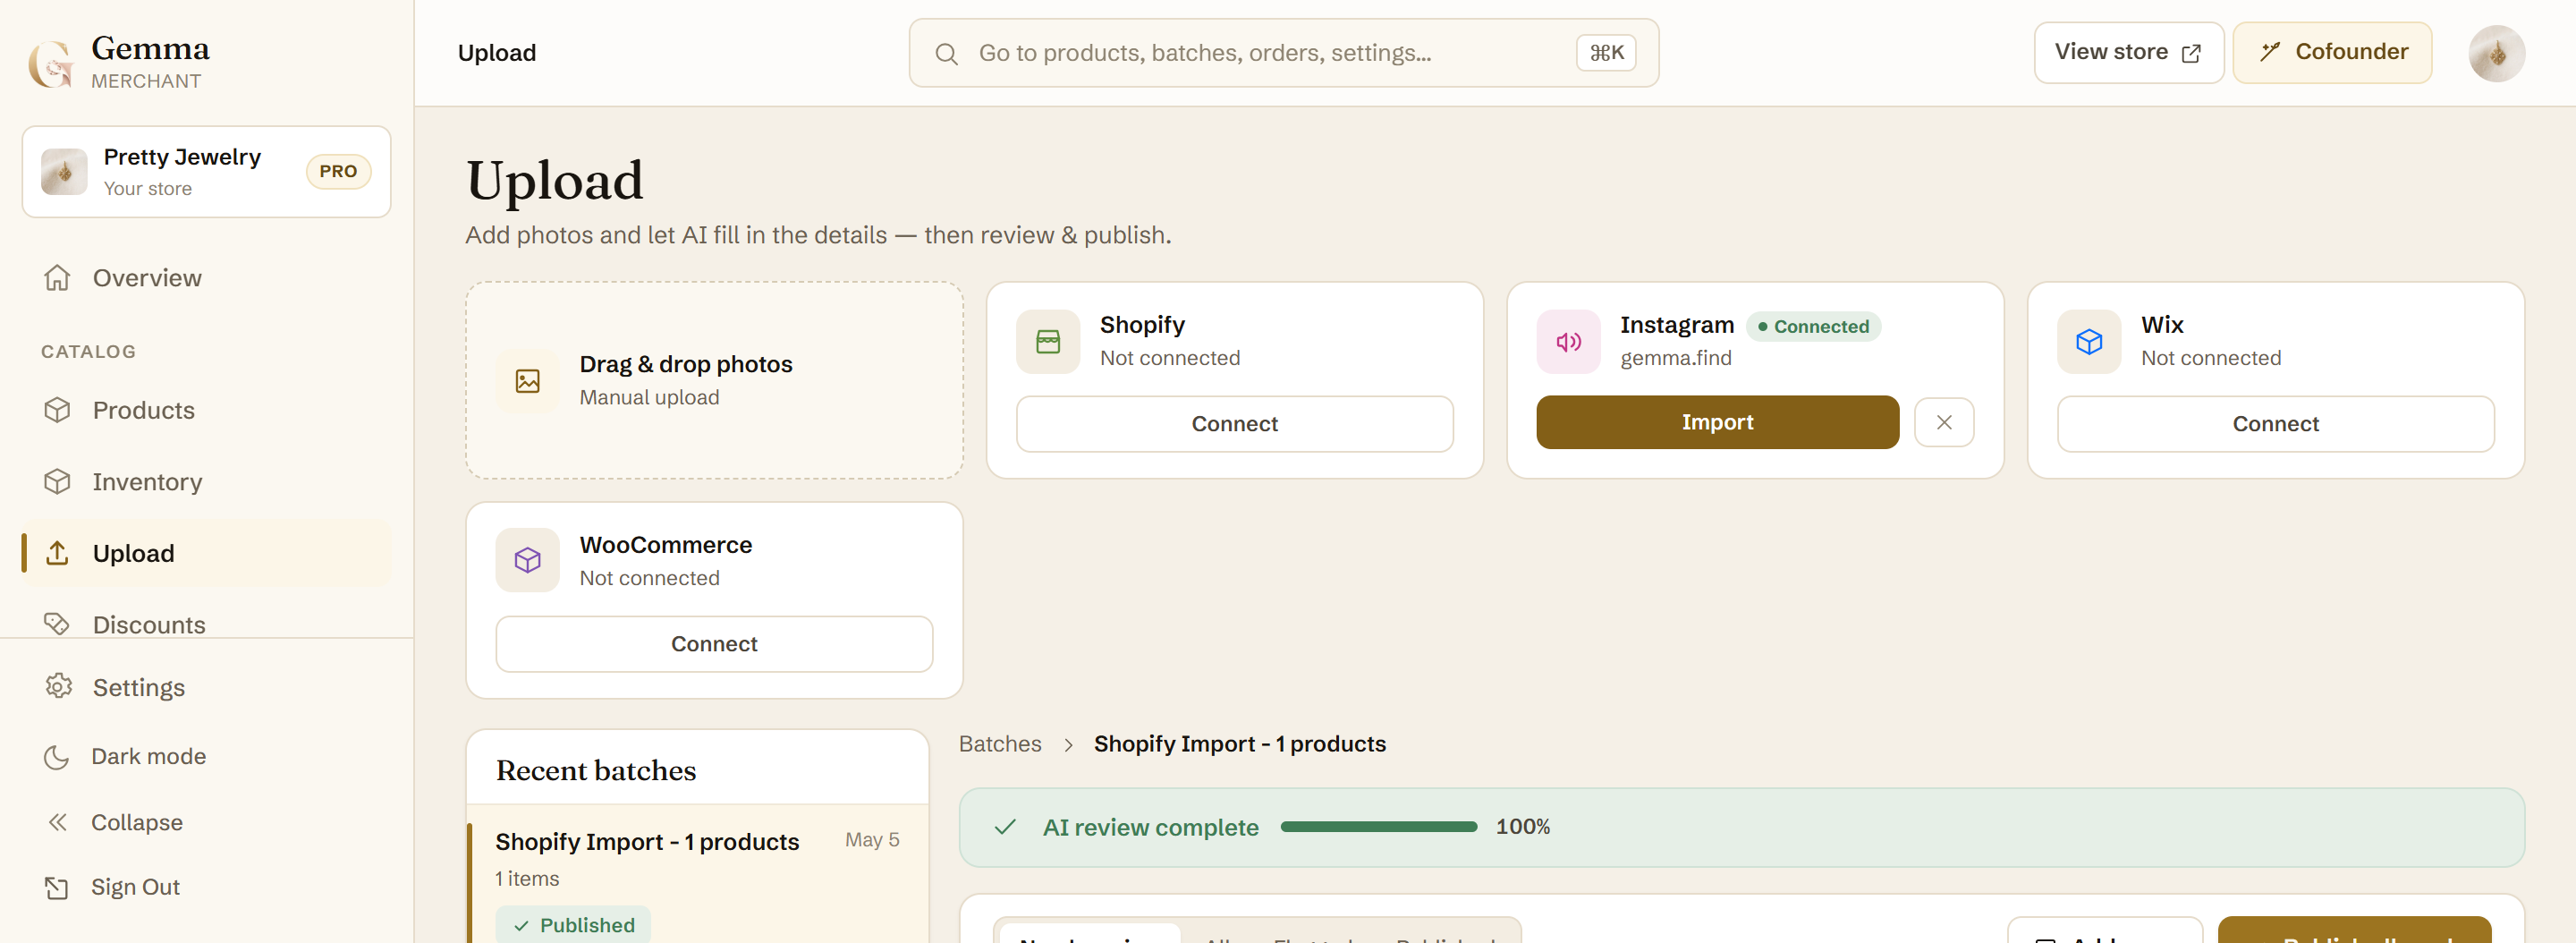The width and height of the screenshot is (2576, 943).
Task: Click the Overview home icon
Action: coord(57,278)
